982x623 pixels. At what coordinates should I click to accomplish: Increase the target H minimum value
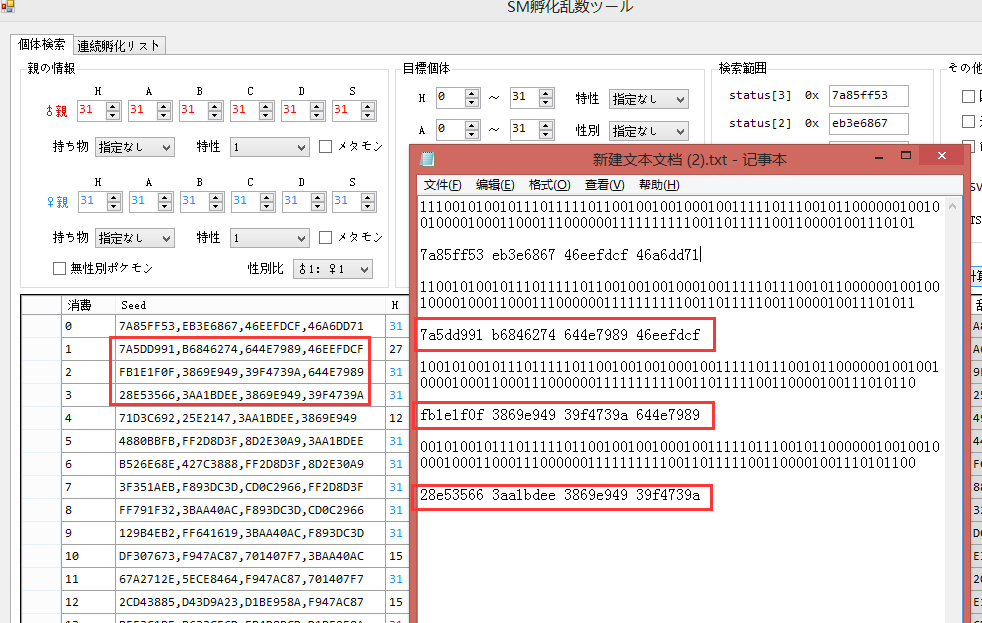point(472,93)
